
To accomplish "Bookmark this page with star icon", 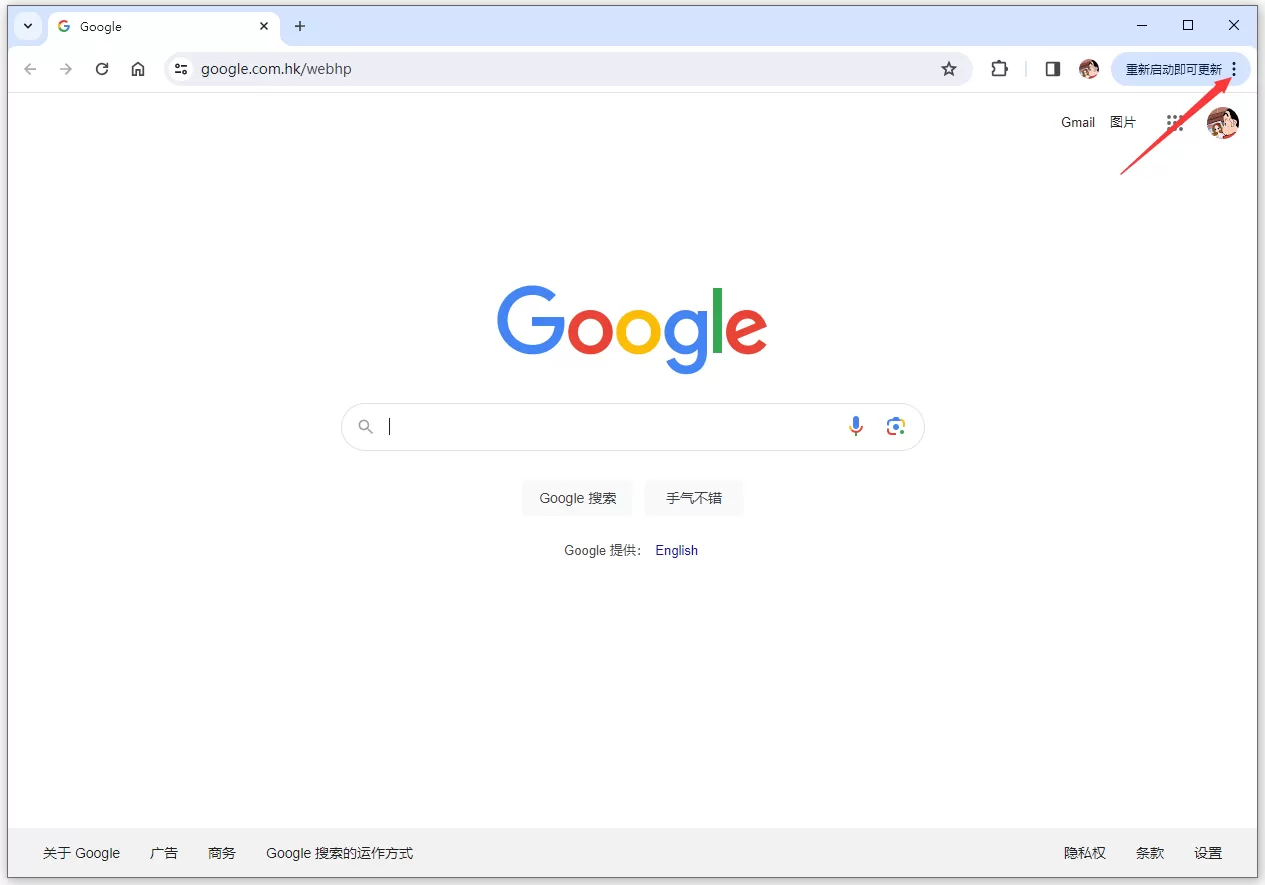I will (x=949, y=69).
